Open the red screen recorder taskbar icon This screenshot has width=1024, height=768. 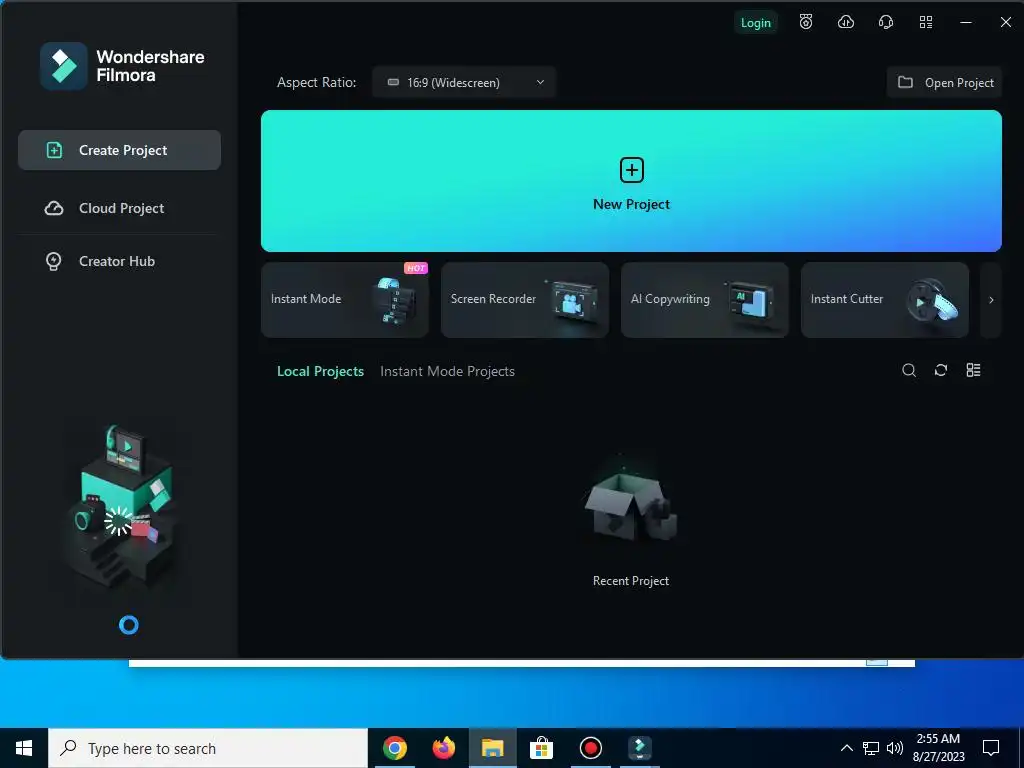[590, 748]
